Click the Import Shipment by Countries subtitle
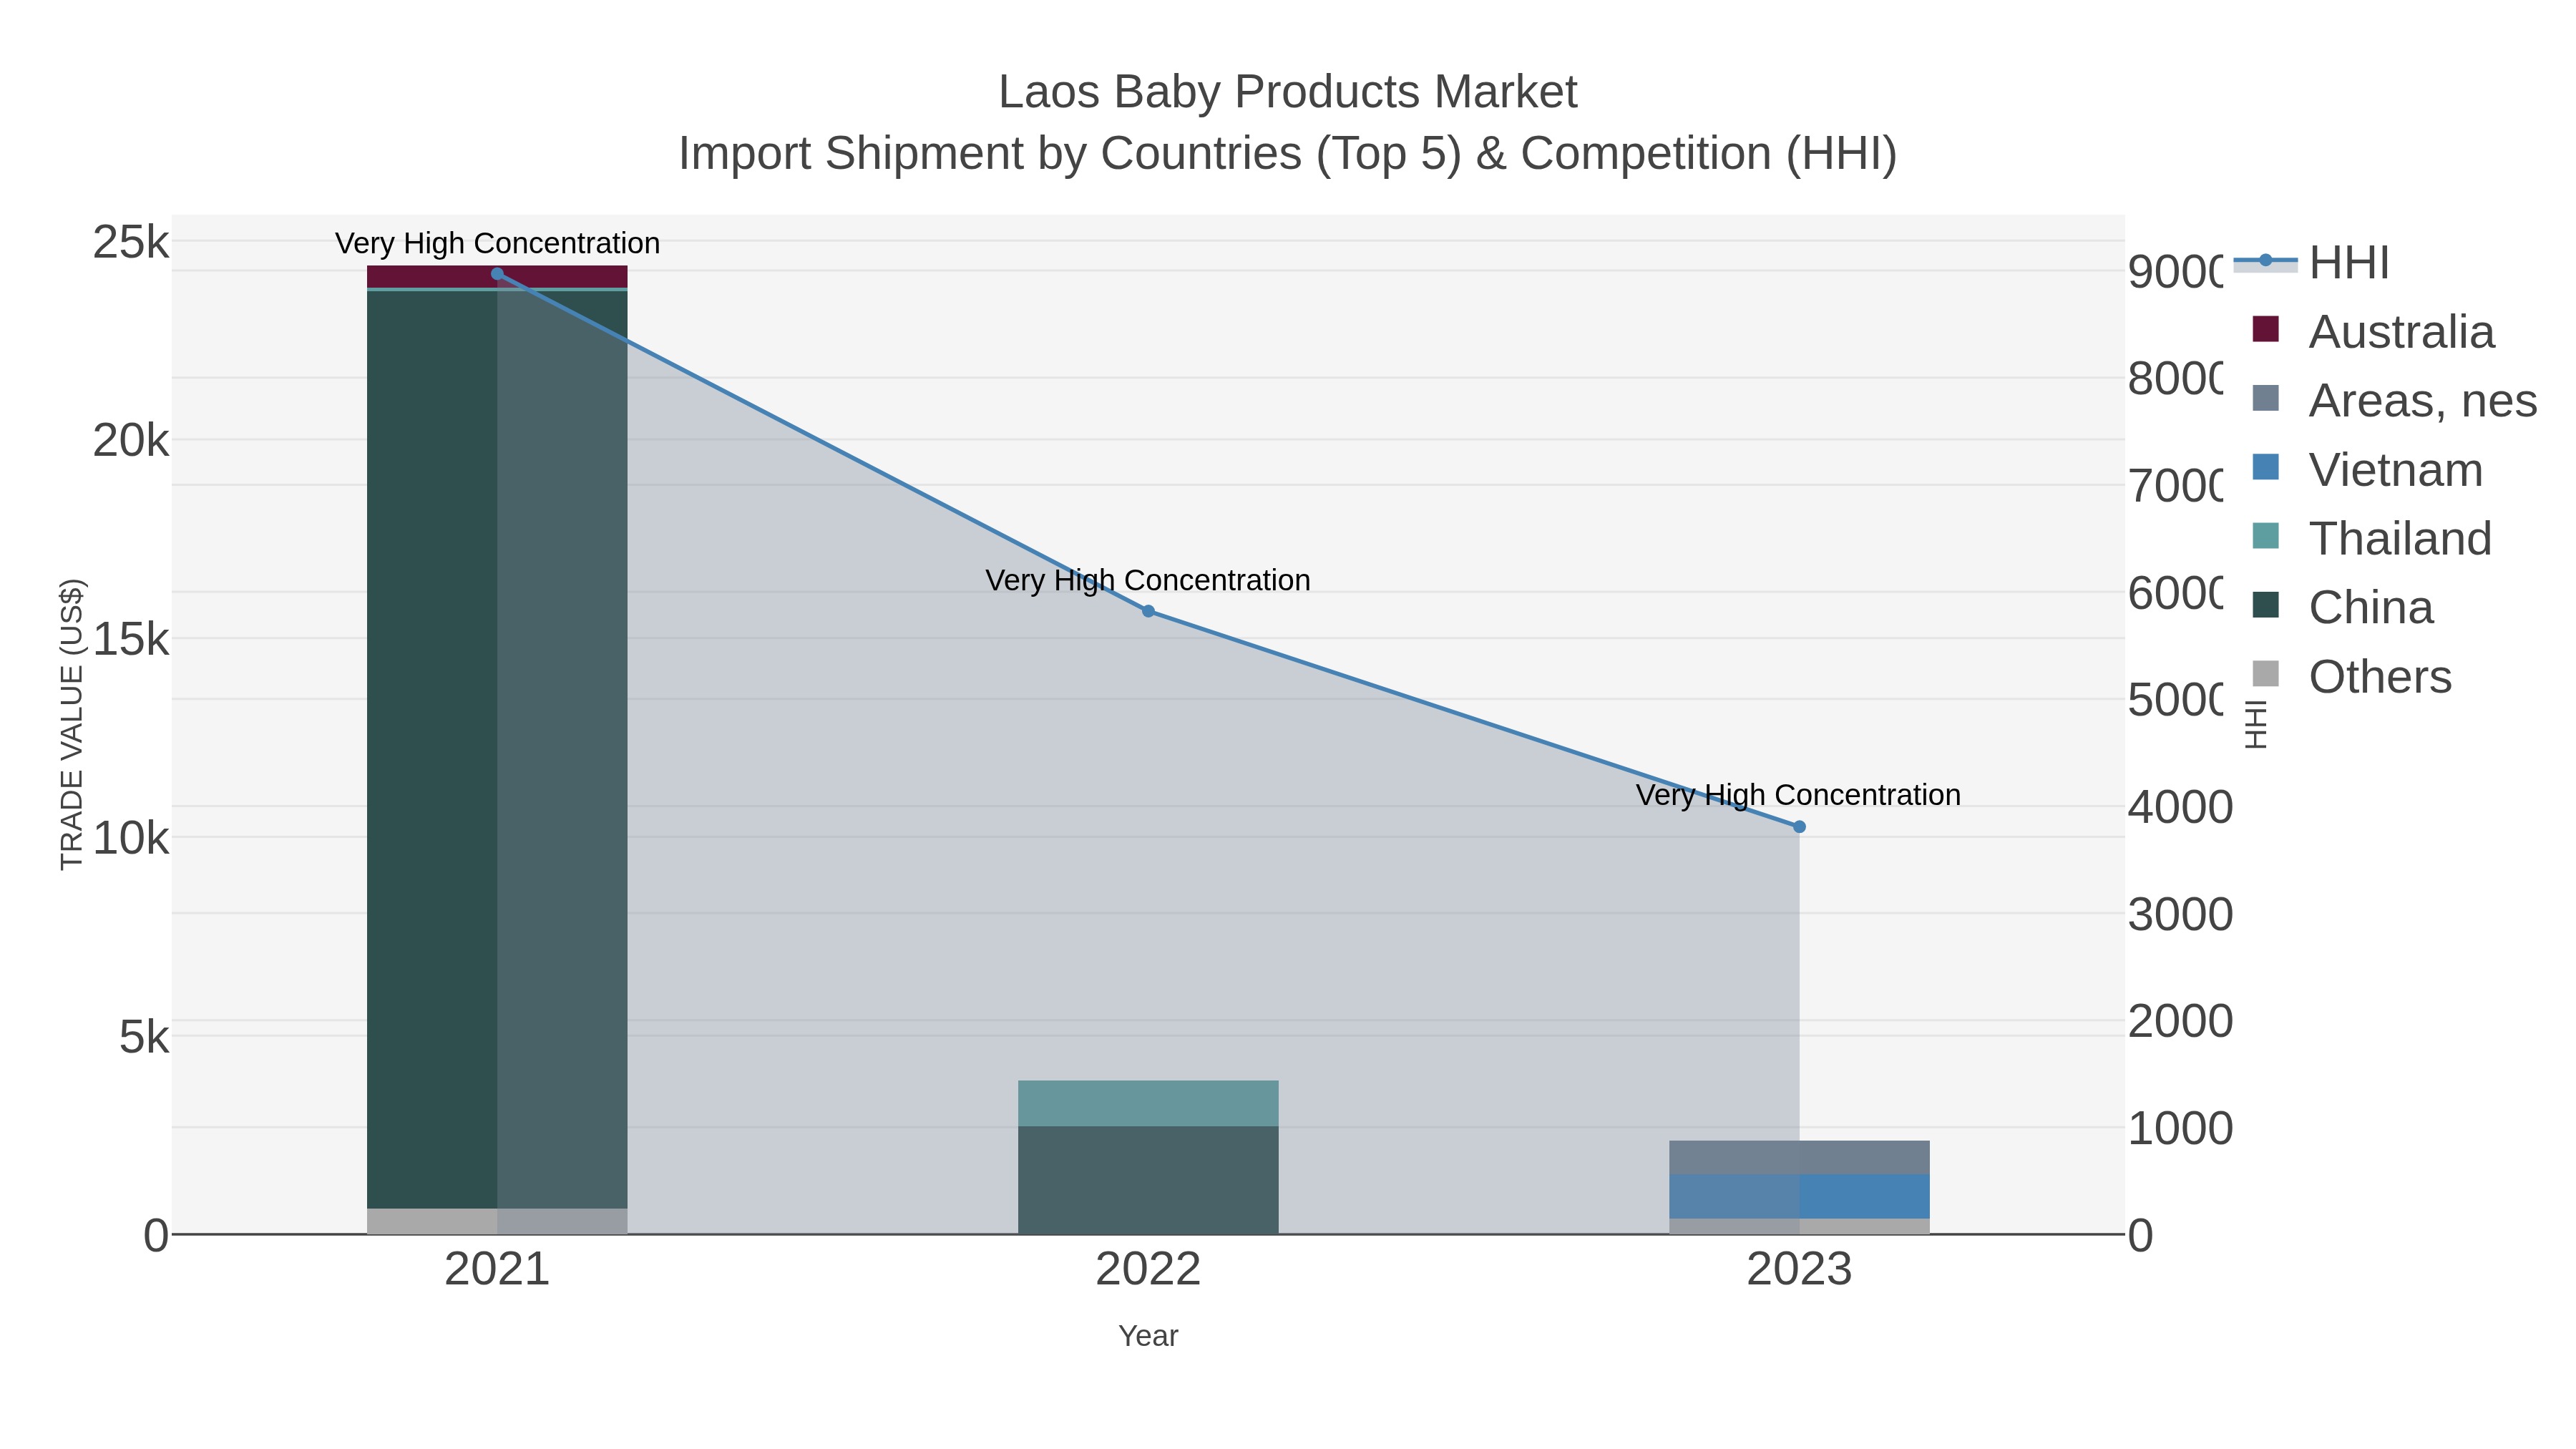The height and width of the screenshot is (1449, 2576). tap(1288, 154)
